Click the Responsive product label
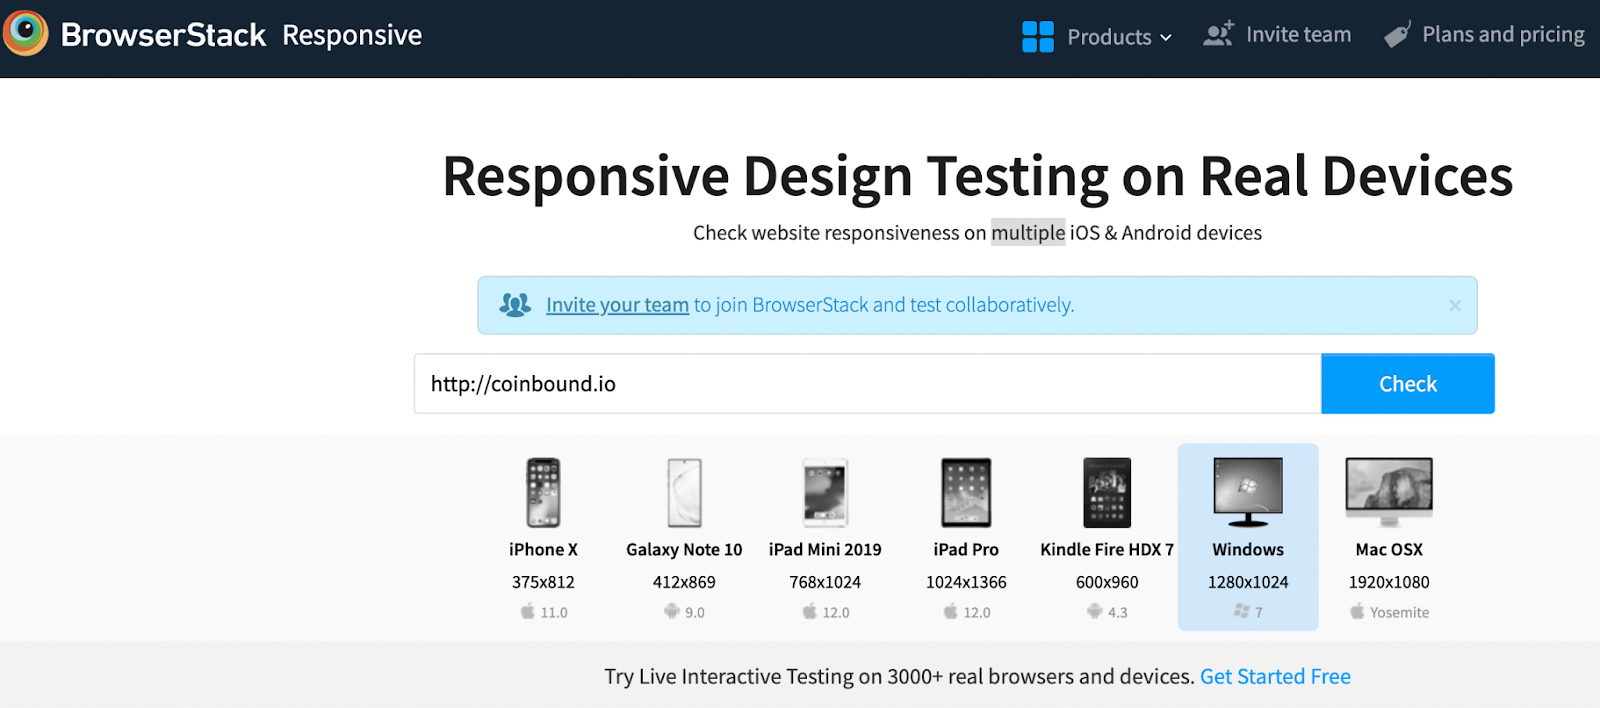The height and width of the screenshot is (708, 1600). pos(352,35)
